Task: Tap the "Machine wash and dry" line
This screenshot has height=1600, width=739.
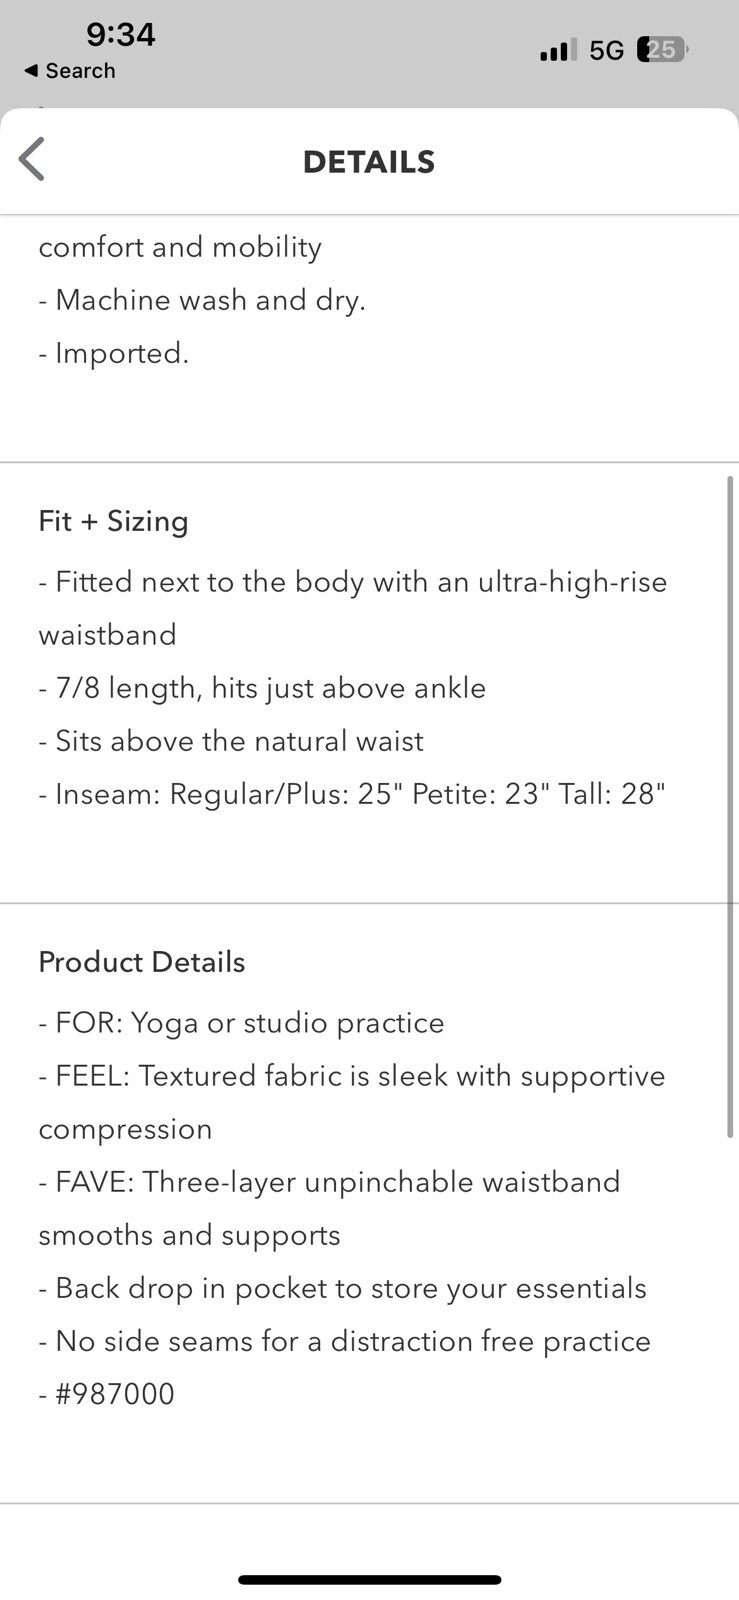Action: [x=202, y=300]
